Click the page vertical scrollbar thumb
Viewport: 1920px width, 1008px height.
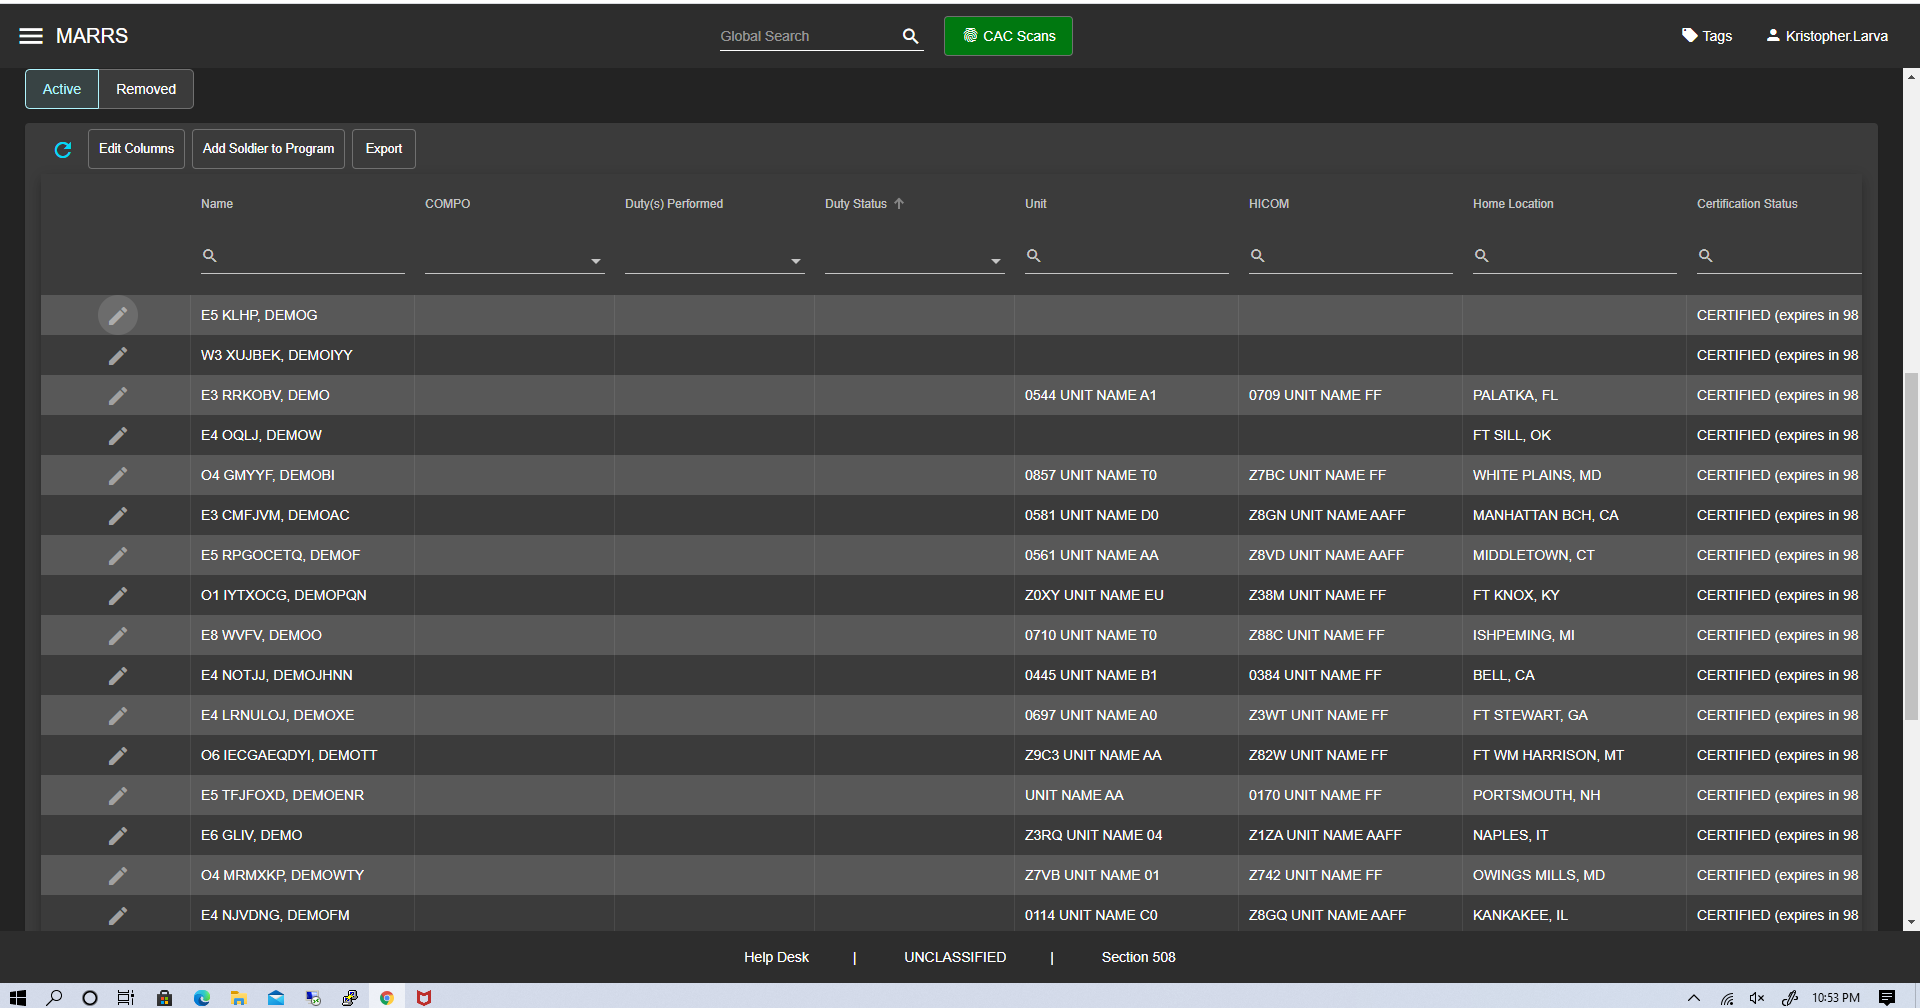tap(1911, 545)
